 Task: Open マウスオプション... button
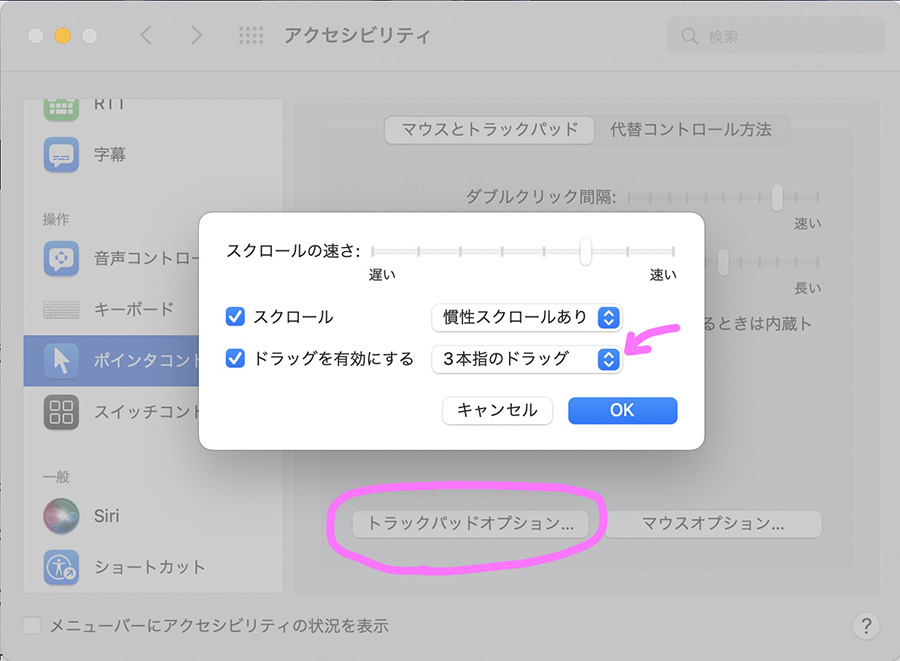(x=713, y=523)
